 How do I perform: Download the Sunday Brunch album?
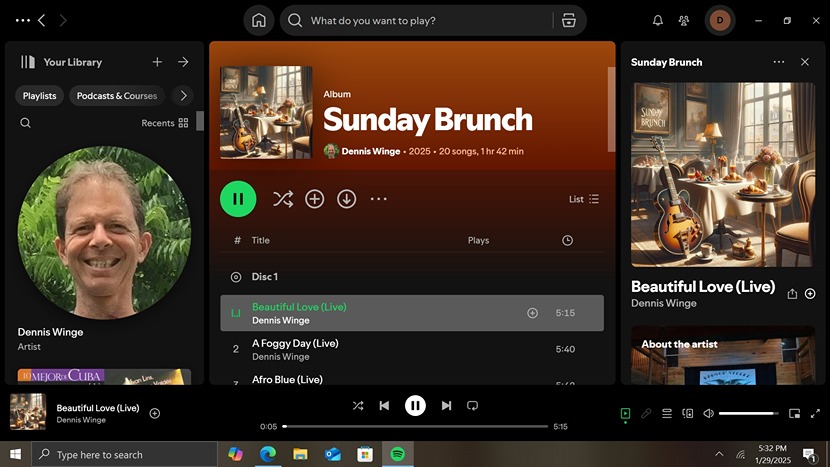pos(347,199)
